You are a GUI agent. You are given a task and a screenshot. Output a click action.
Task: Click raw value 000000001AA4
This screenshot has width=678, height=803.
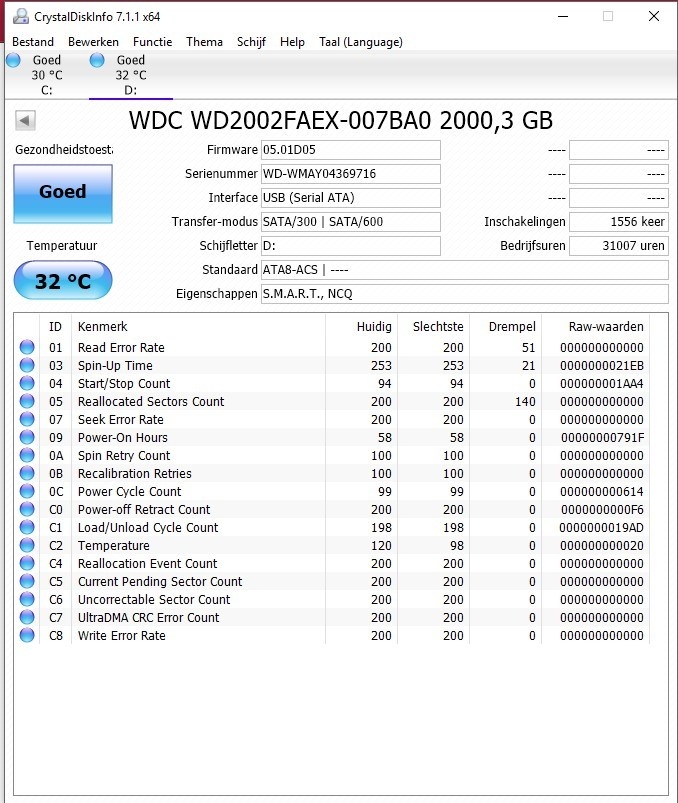click(602, 384)
